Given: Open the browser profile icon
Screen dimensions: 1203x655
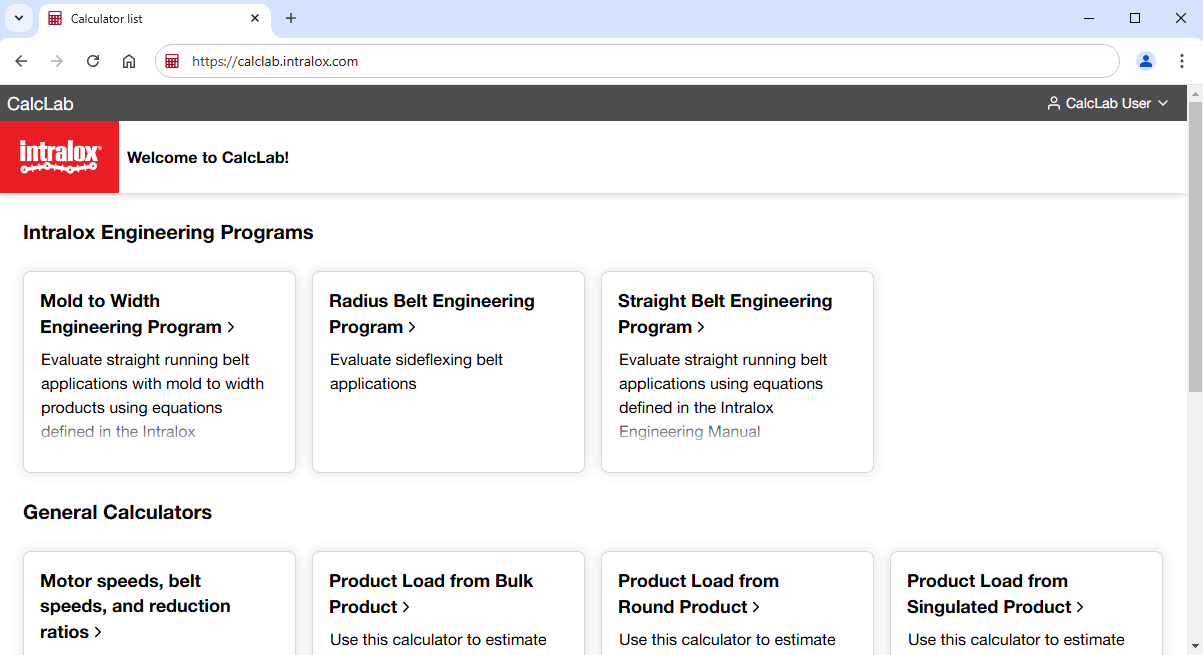Looking at the screenshot, I should 1145,61.
